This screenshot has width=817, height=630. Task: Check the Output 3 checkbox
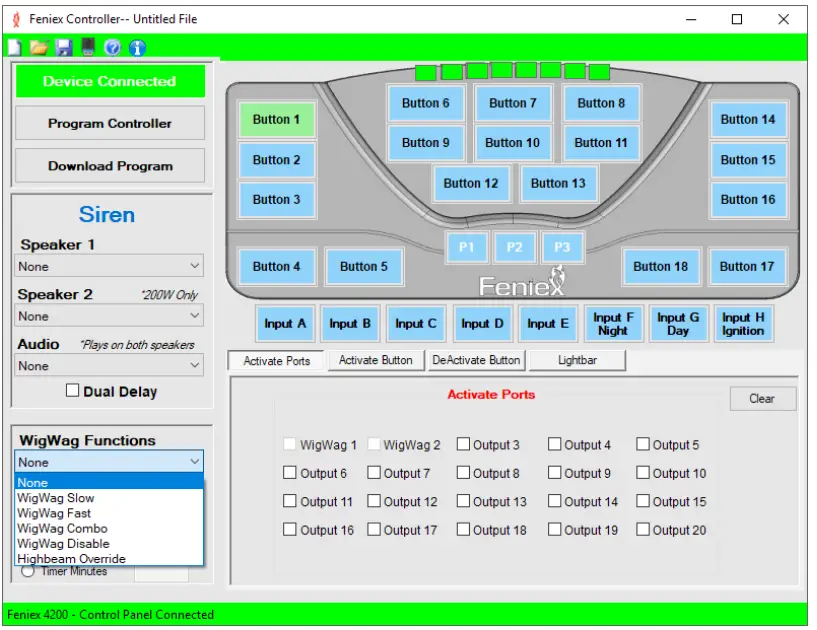463,444
